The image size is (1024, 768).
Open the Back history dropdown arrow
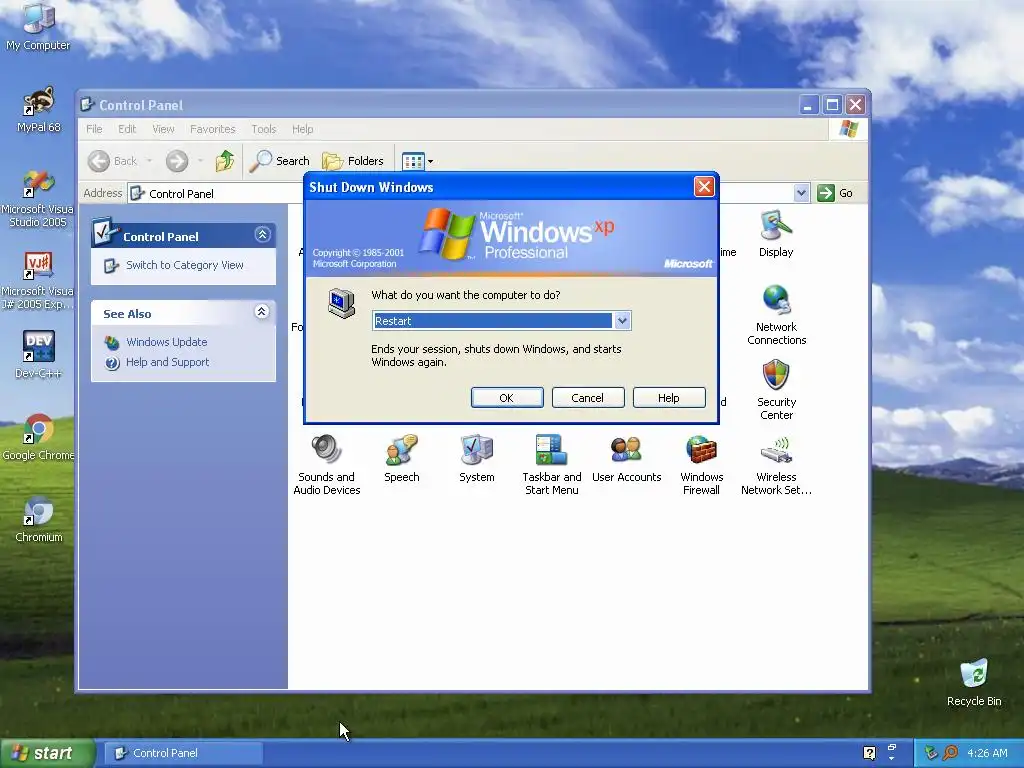[x=149, y=161]
